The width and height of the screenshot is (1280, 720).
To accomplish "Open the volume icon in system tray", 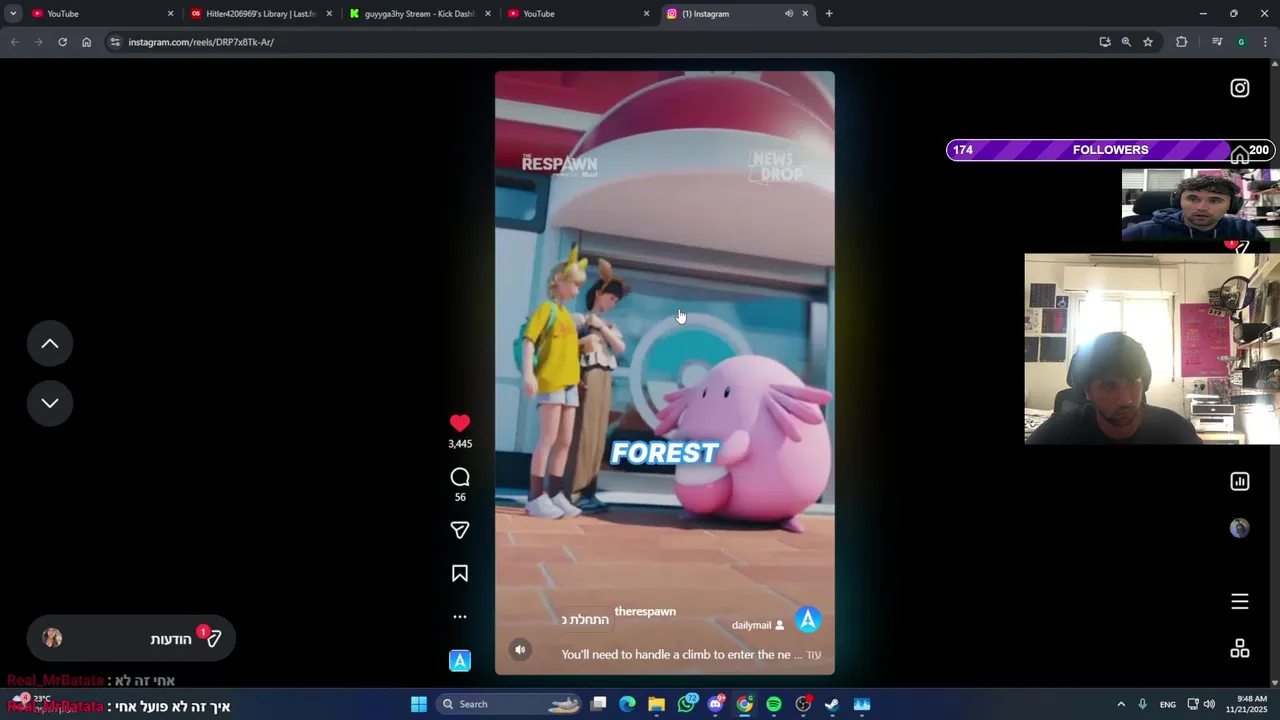I will pos(1210,704).
